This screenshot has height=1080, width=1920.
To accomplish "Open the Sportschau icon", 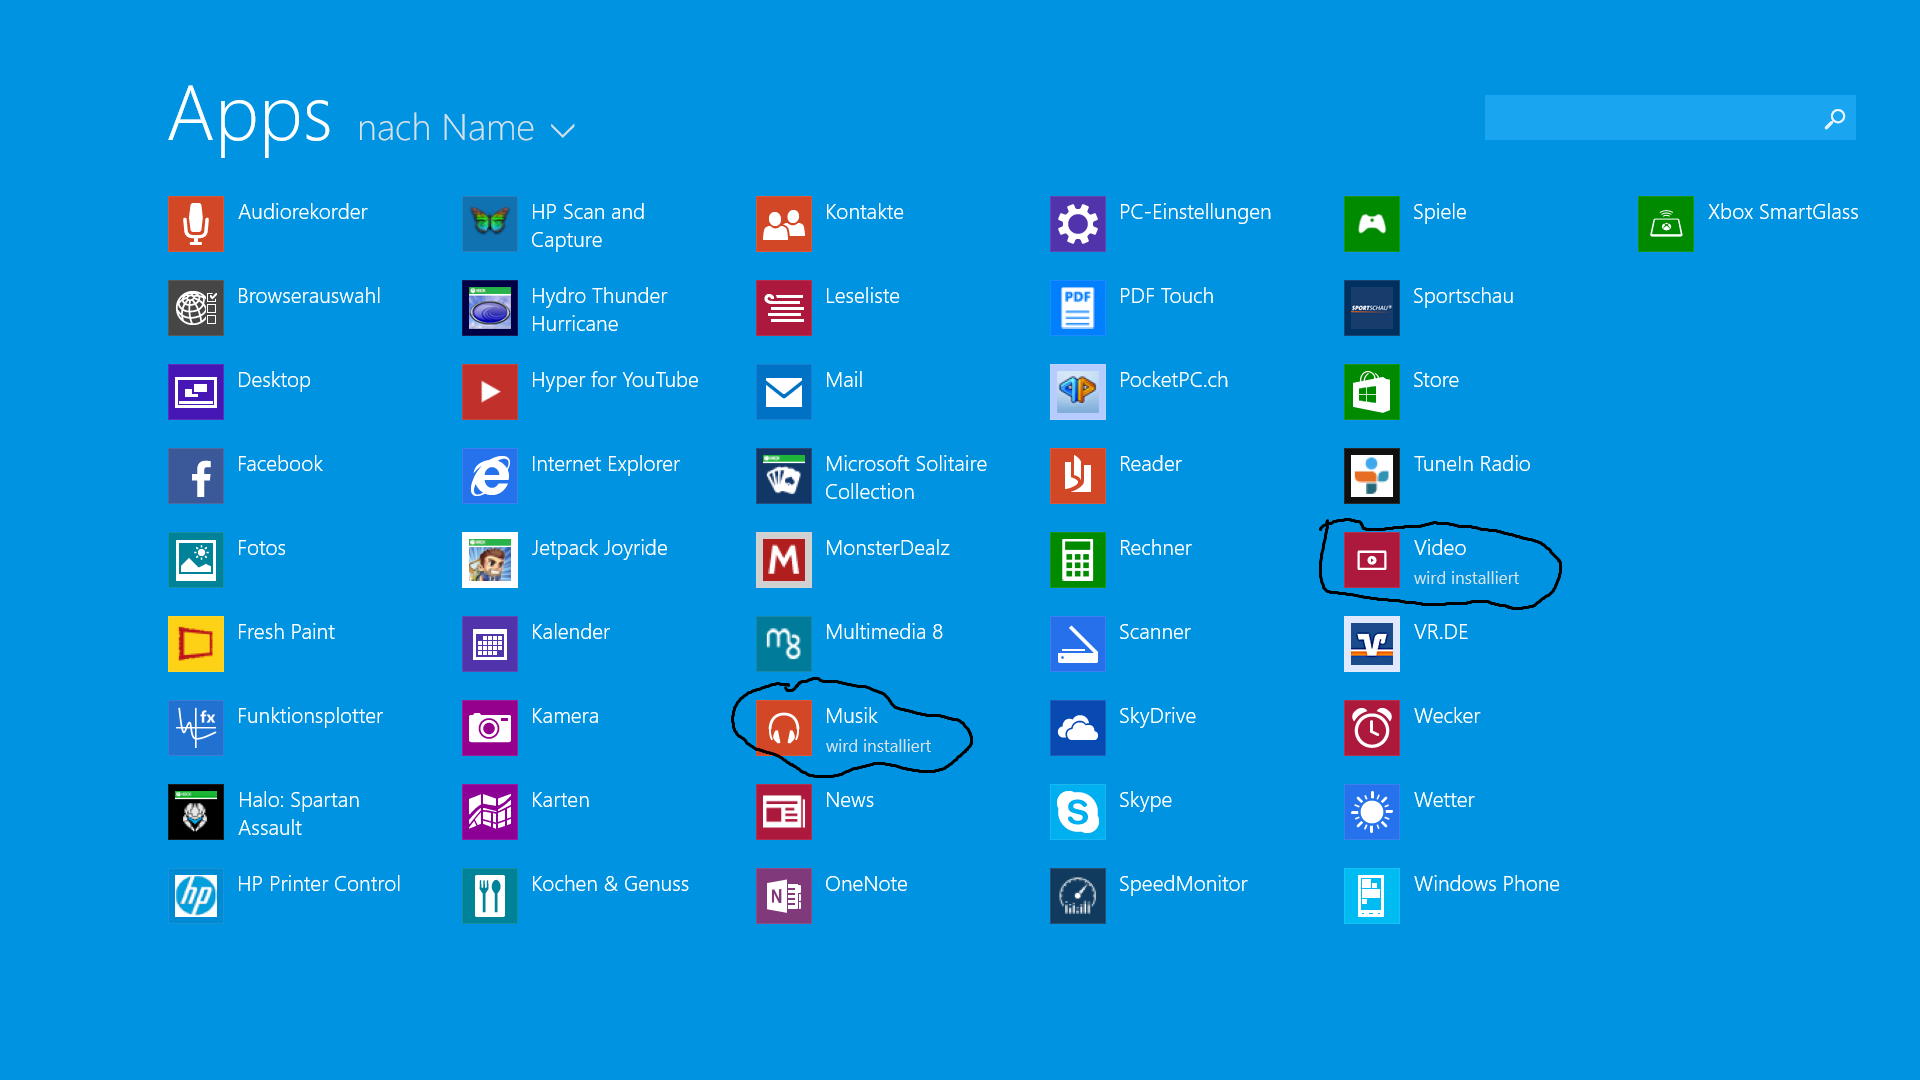I will [x=1372, y=308].
